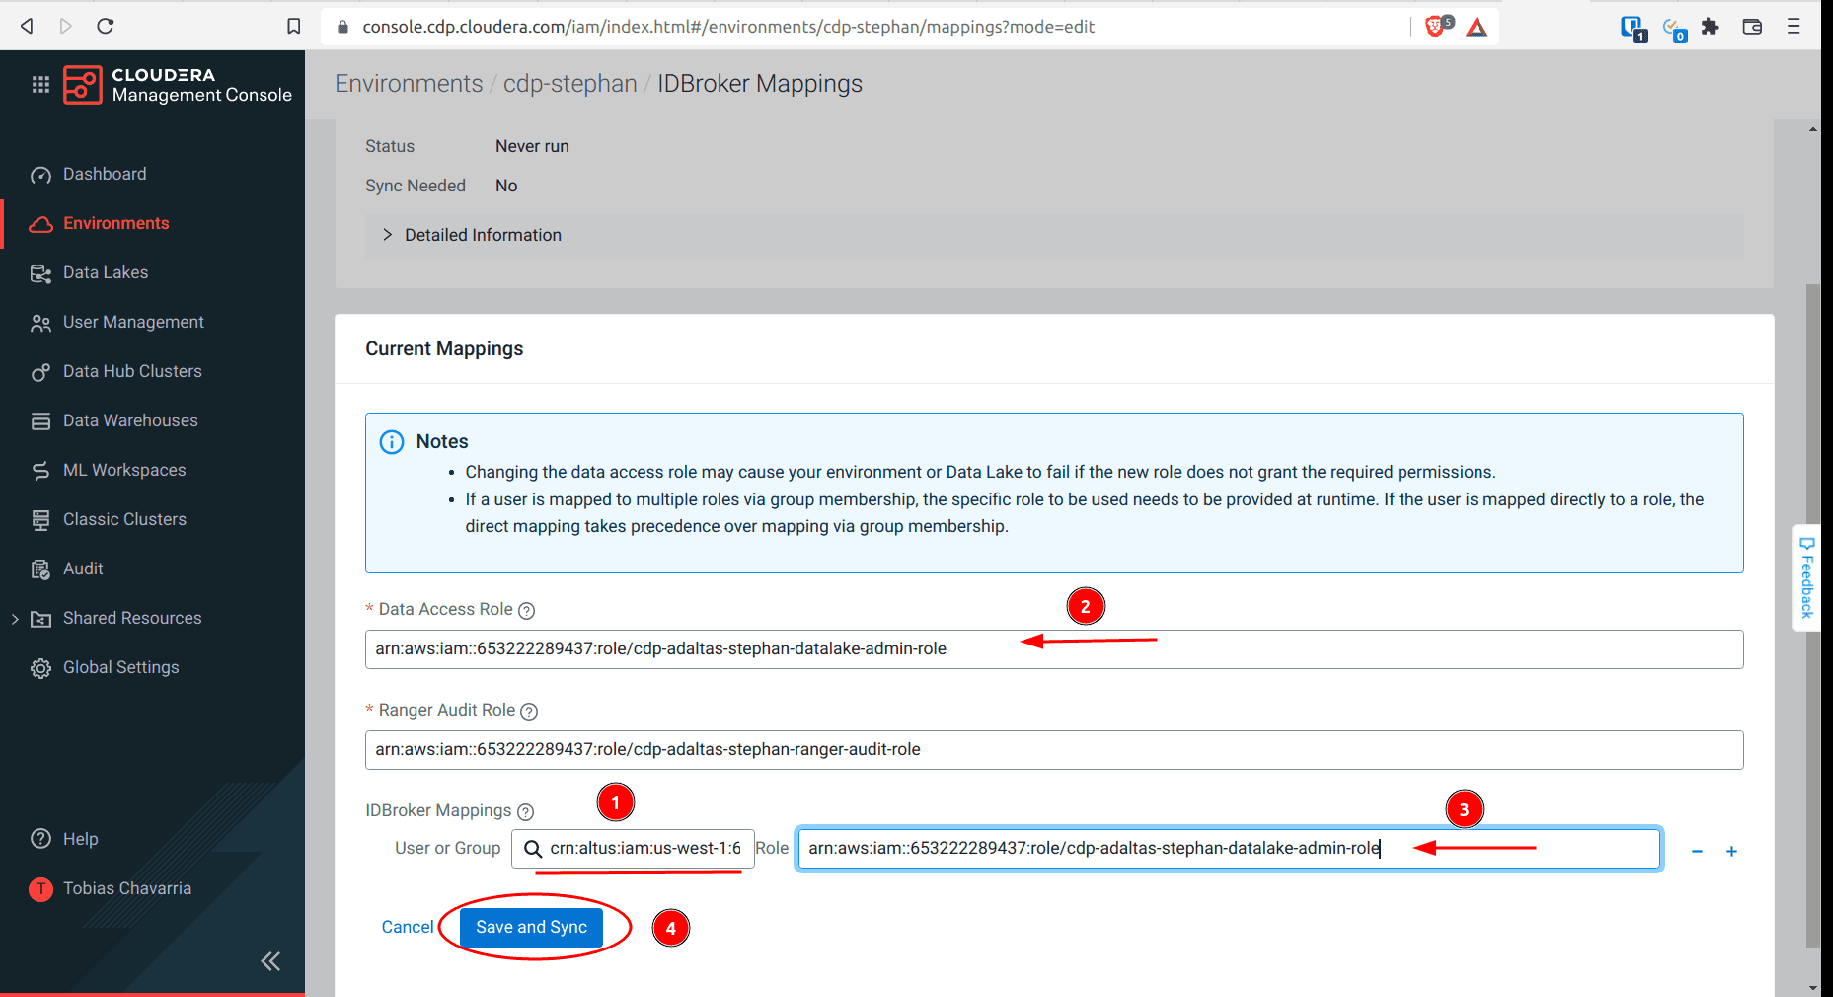1833x997 pixels.
Task: Click the Data Access Role help icon
Action: 526,611
